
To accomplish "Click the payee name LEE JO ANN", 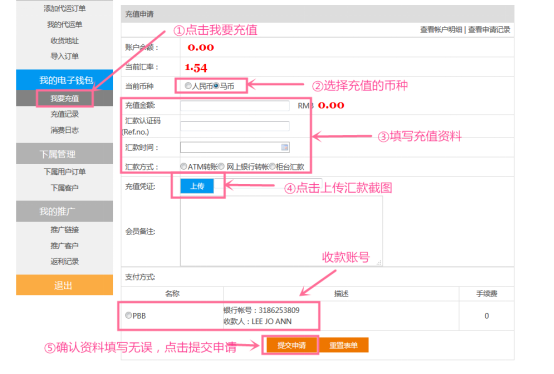I will coord(271,321).
